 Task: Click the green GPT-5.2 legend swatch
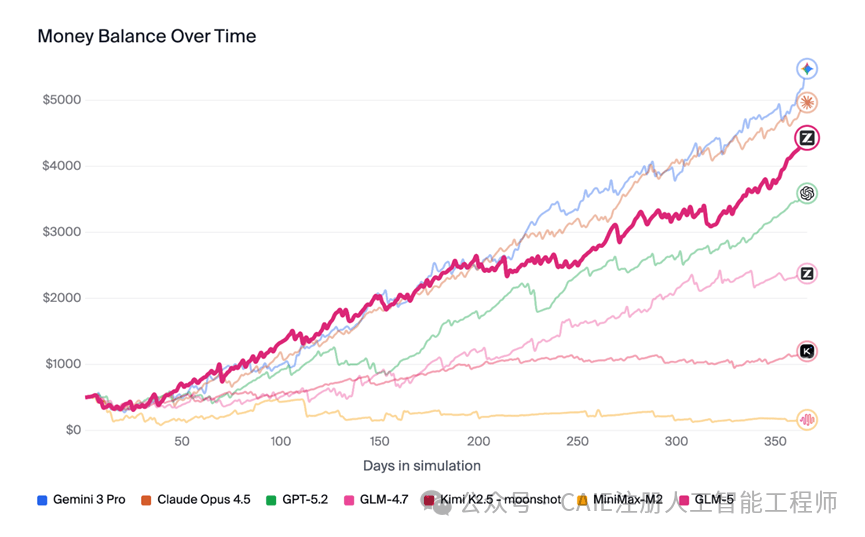272,499
